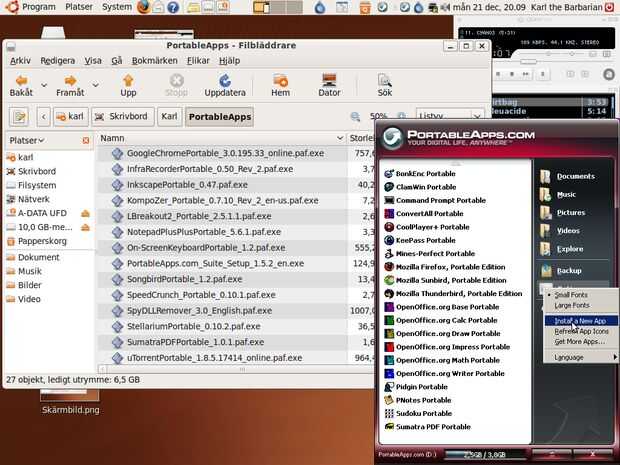
Task: Click the Skrivbord path button
Action: [123, 117]
